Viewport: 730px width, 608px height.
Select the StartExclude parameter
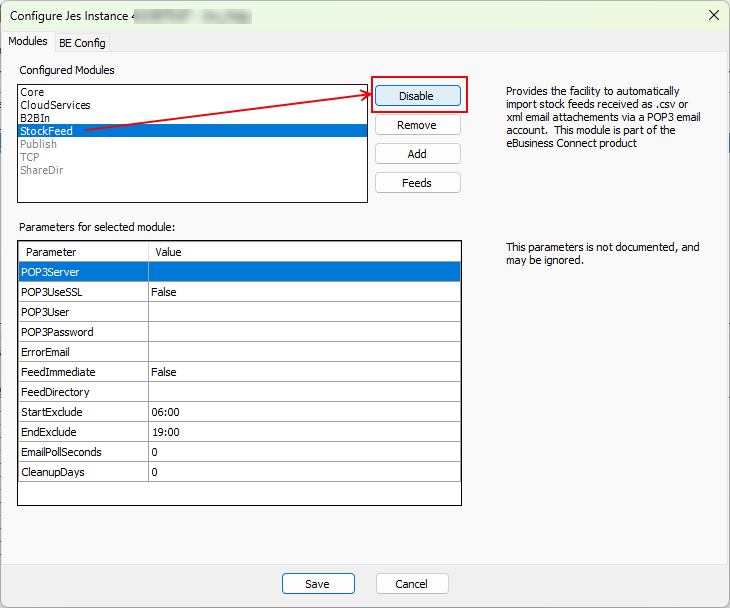coord(83,412)
